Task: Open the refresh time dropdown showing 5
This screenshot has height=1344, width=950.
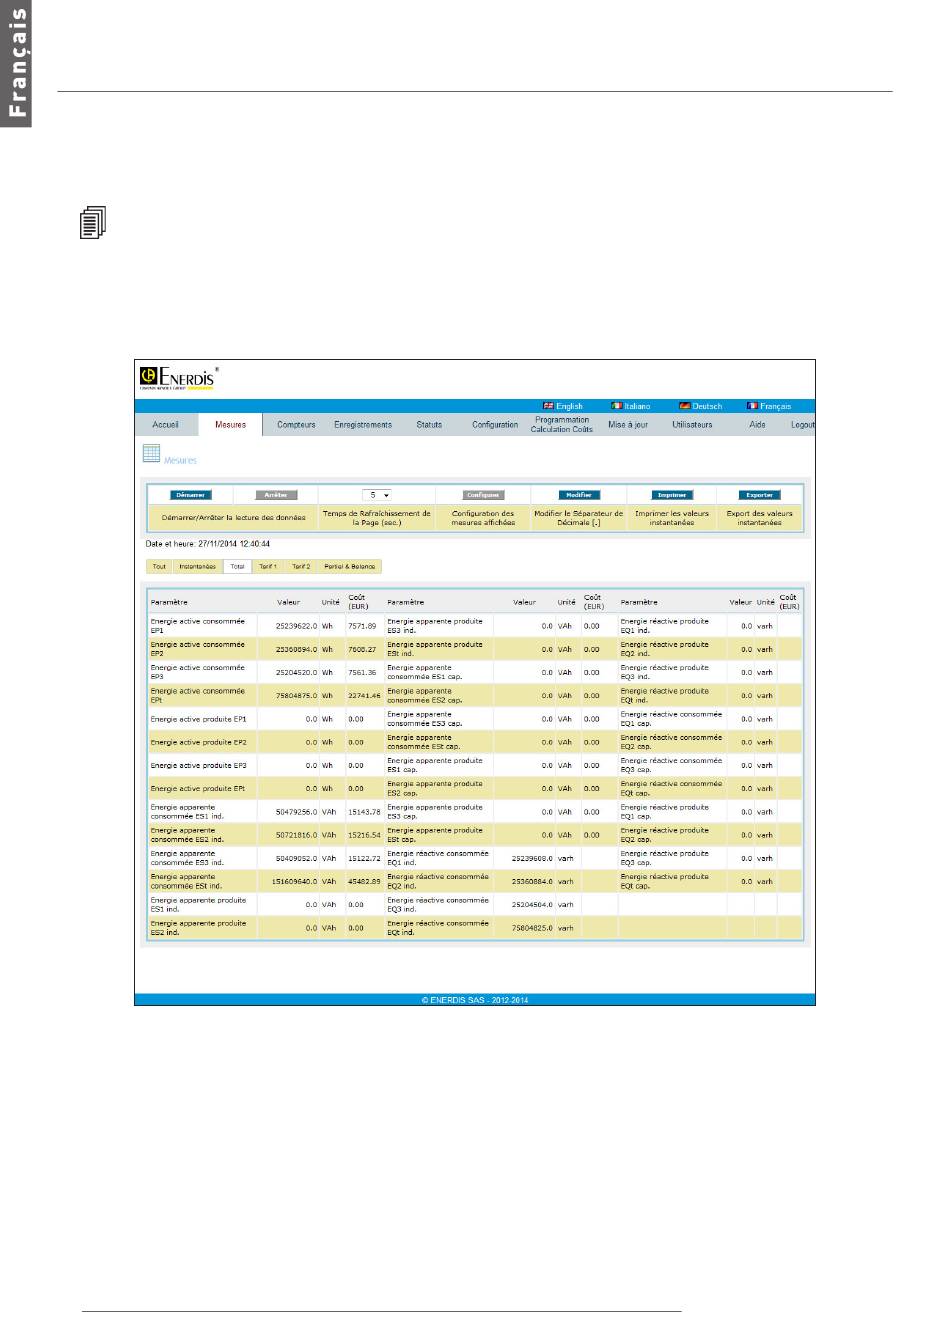Action: pos(376,495)
